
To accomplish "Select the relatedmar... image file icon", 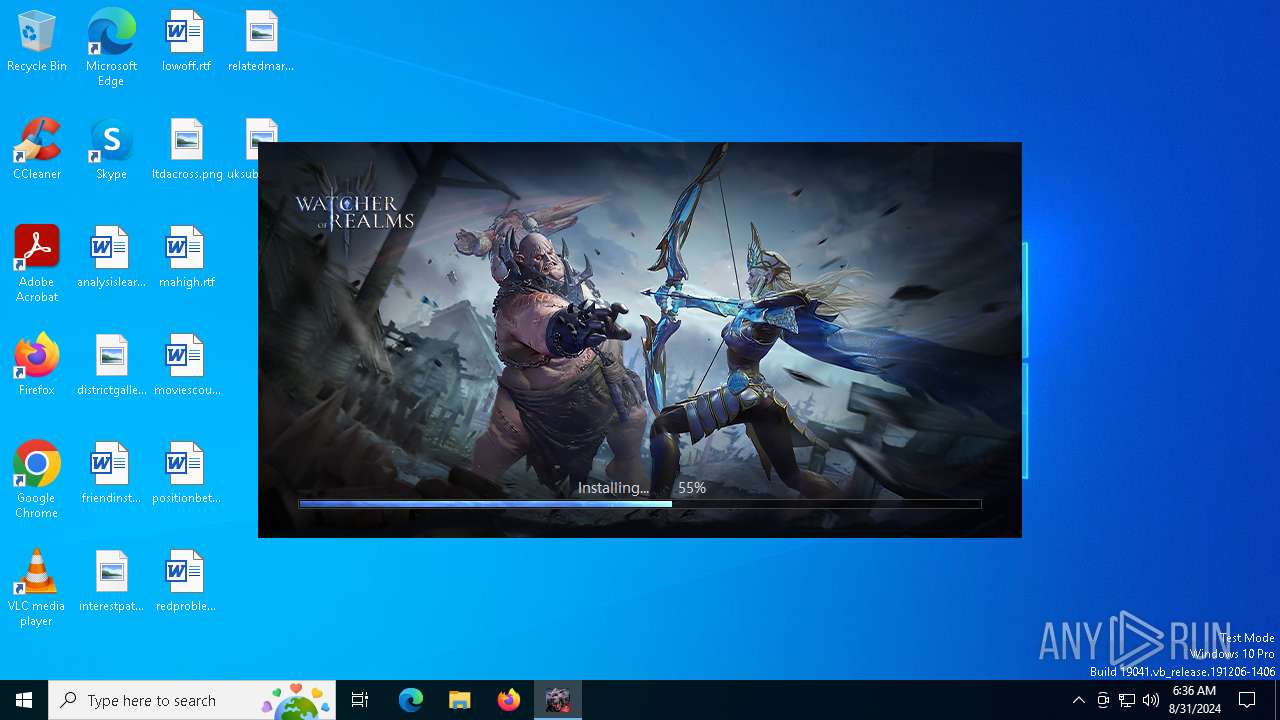I will pyautogui.click(x=261, y=42).
